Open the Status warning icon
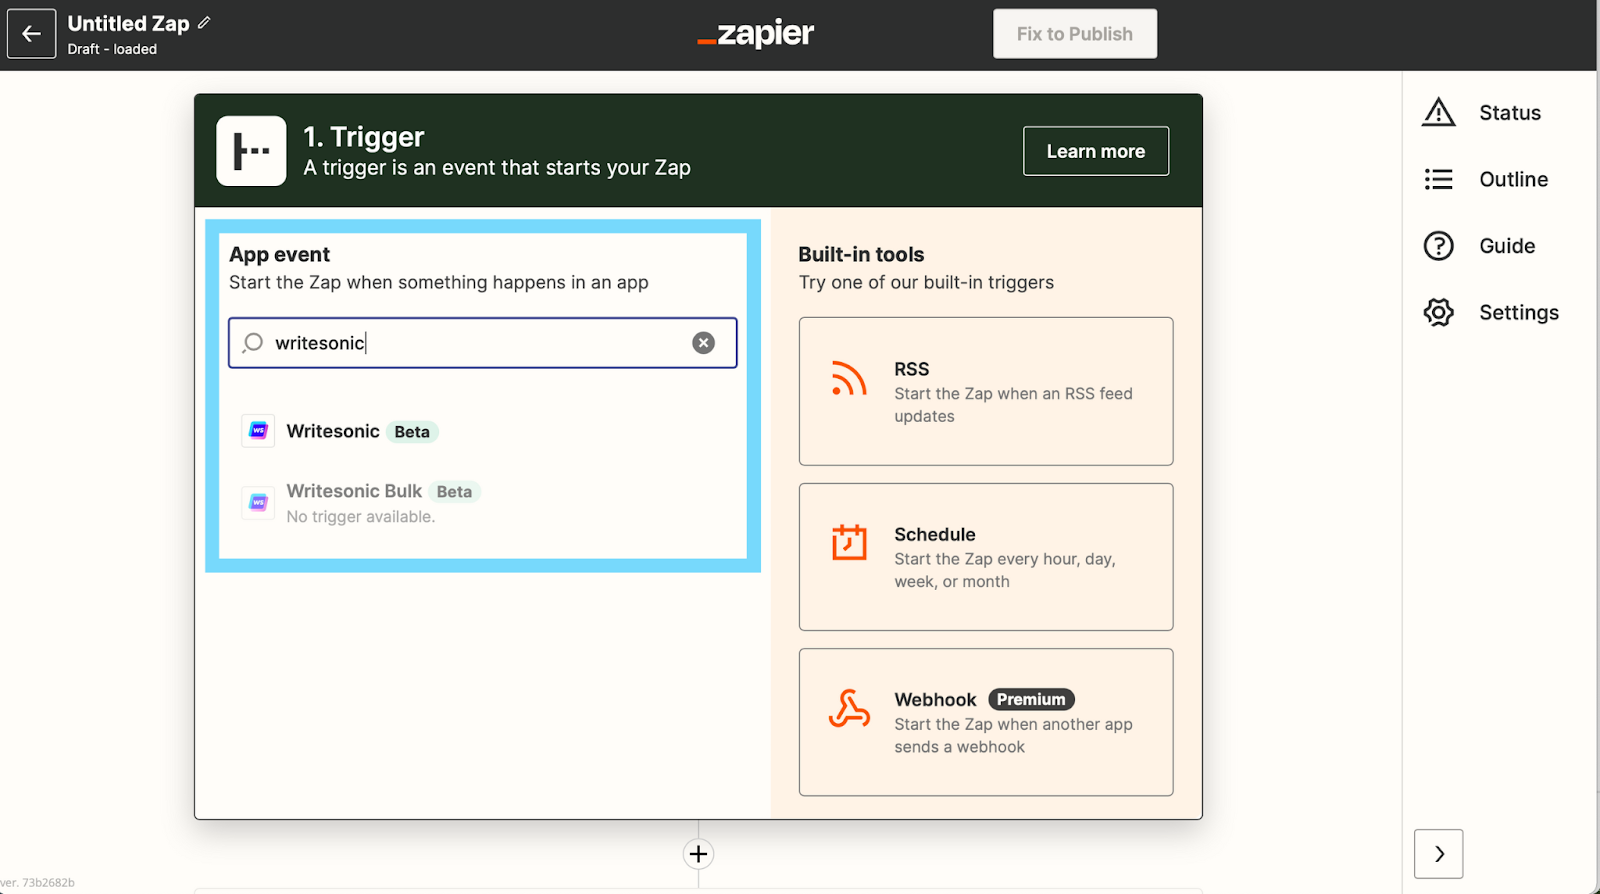 (x=1439, y=113)
